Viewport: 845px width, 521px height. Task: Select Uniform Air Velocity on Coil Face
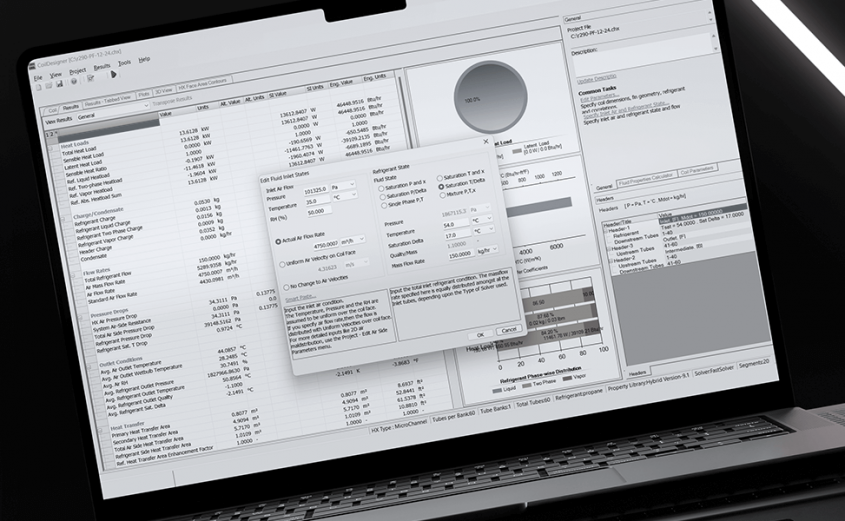[279, 262]
